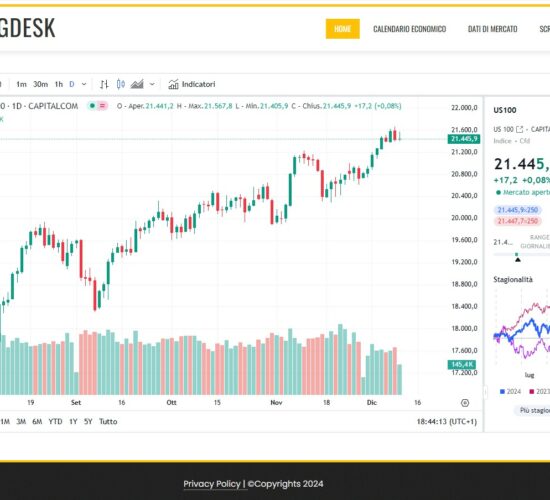
Task: Set chart range to YTD
Action: click(x=55, y=421)
